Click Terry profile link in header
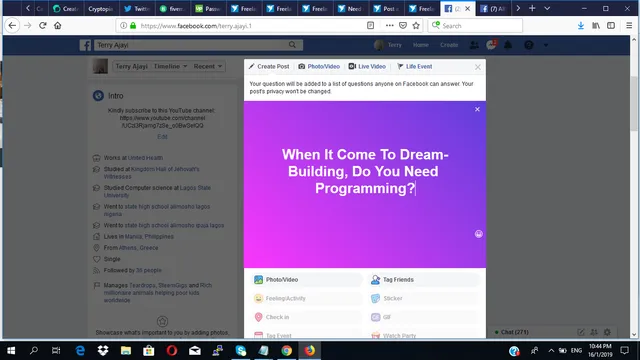This screenshot has width=640, height=360. pos(388,45)
